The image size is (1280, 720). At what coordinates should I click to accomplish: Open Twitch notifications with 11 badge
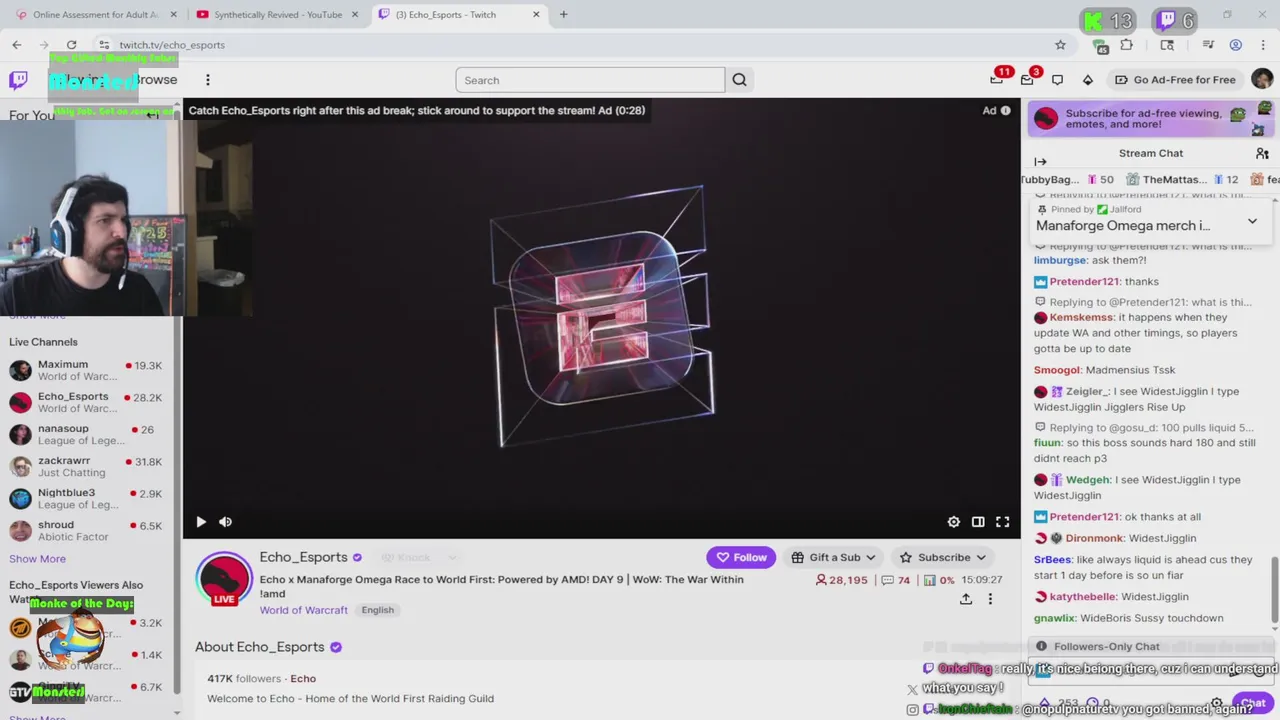[x=997, y=80]
